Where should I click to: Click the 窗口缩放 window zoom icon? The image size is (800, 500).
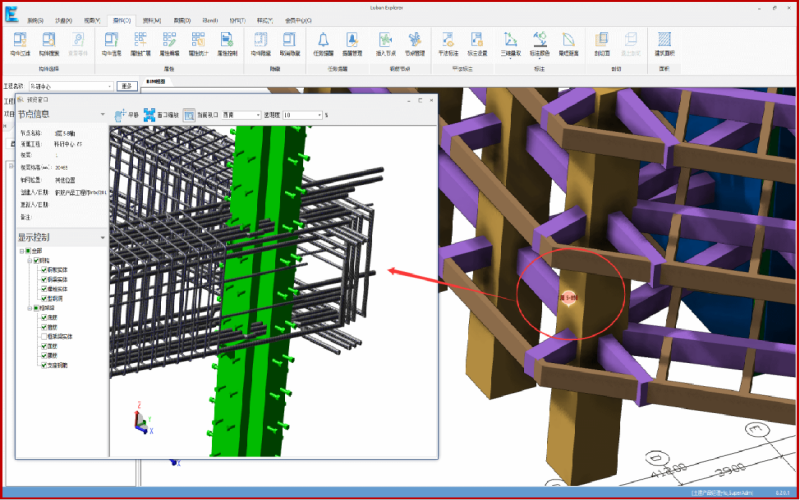click(x=149, y=115)
